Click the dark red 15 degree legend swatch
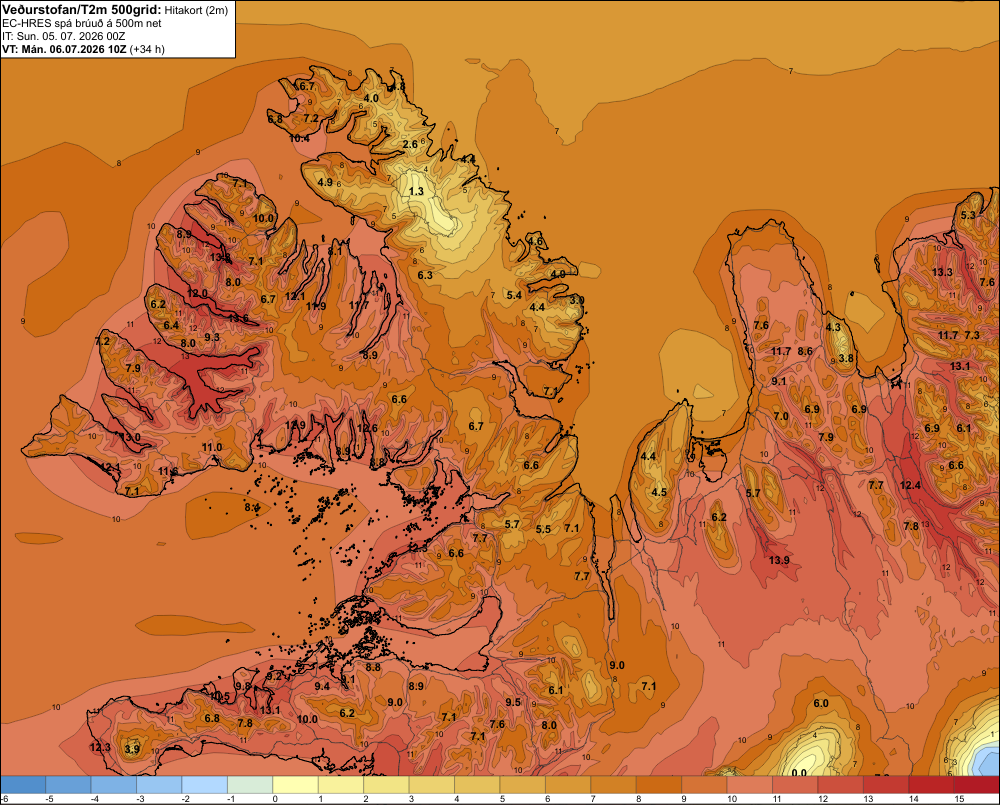Image resolution: width=1000 pixels, height=805 pixels. (976, 785)
